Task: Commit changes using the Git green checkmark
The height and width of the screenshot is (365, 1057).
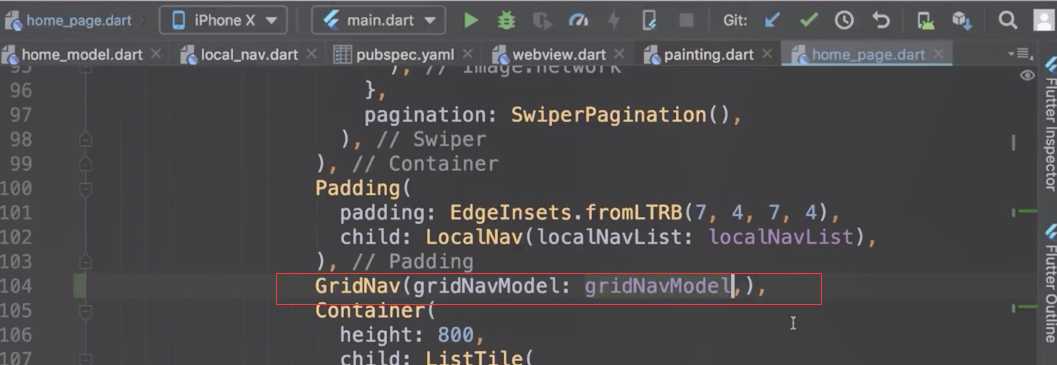Action: point(808,21)
